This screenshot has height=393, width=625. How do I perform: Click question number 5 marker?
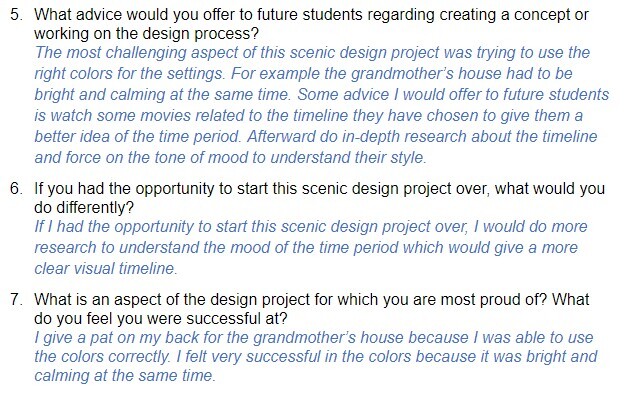pos(16,15)
